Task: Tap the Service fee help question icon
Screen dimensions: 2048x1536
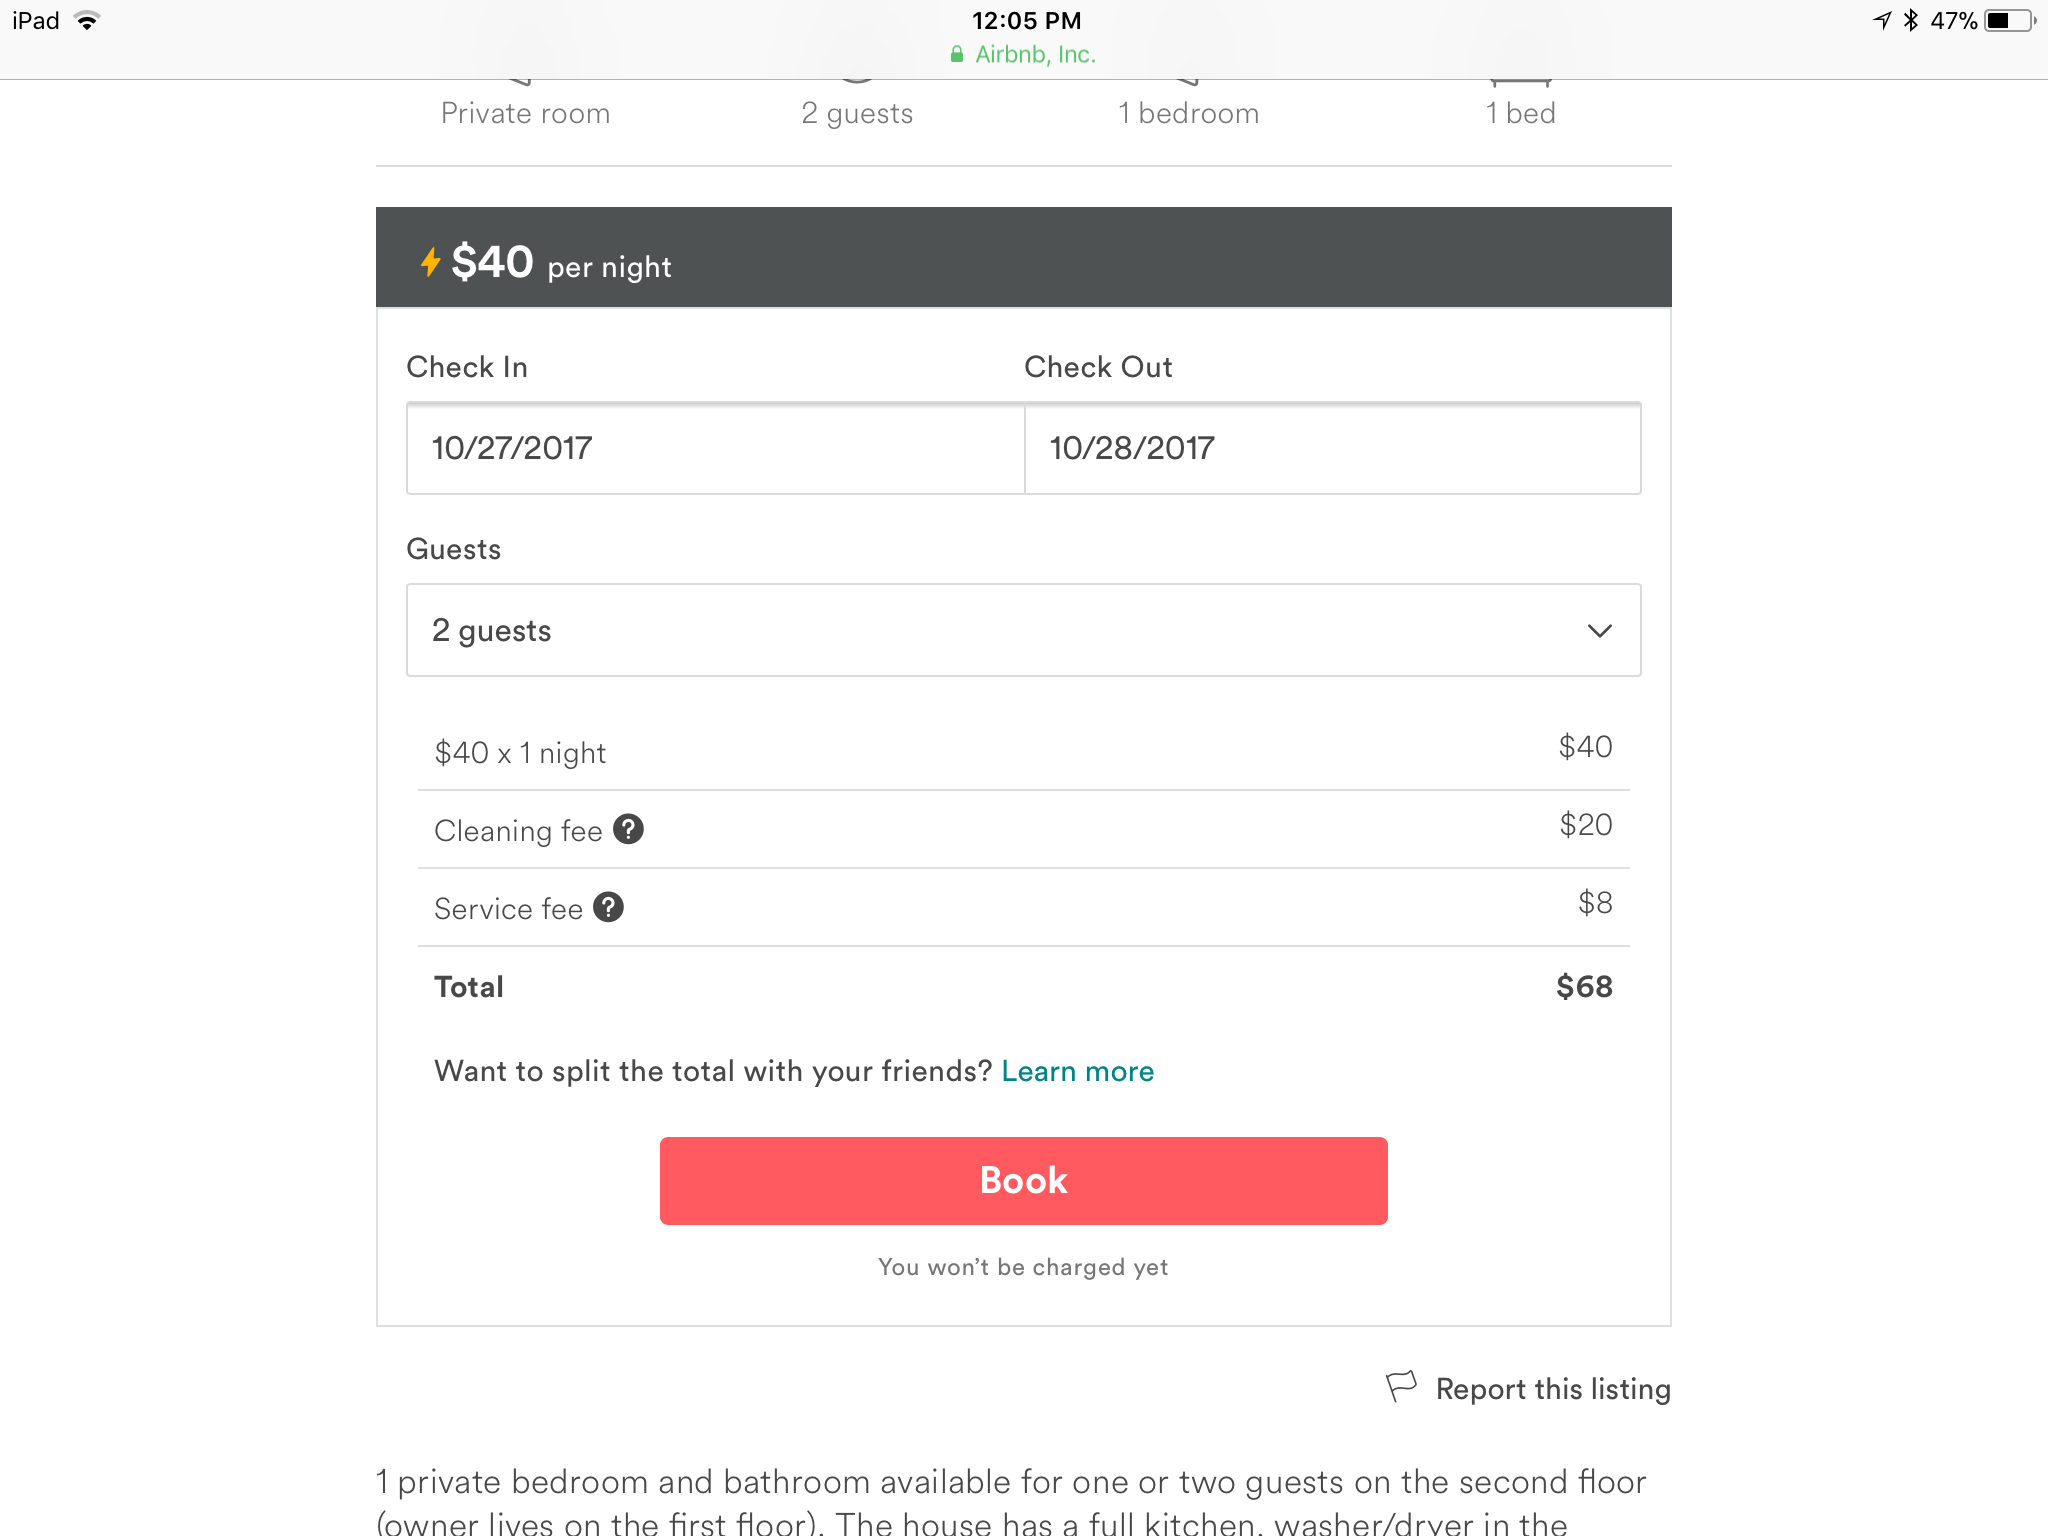Action: pyautogui.click(x=608, y=907)
